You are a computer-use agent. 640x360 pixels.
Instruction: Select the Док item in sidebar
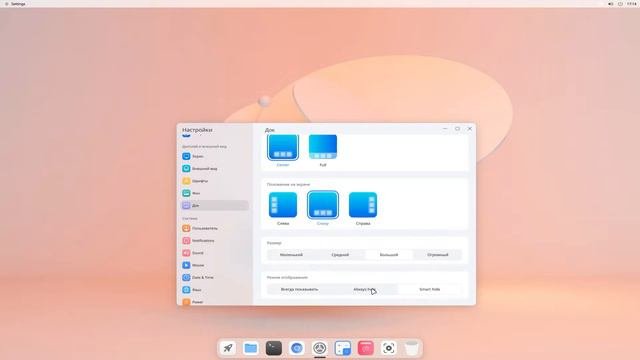[214, 205]
